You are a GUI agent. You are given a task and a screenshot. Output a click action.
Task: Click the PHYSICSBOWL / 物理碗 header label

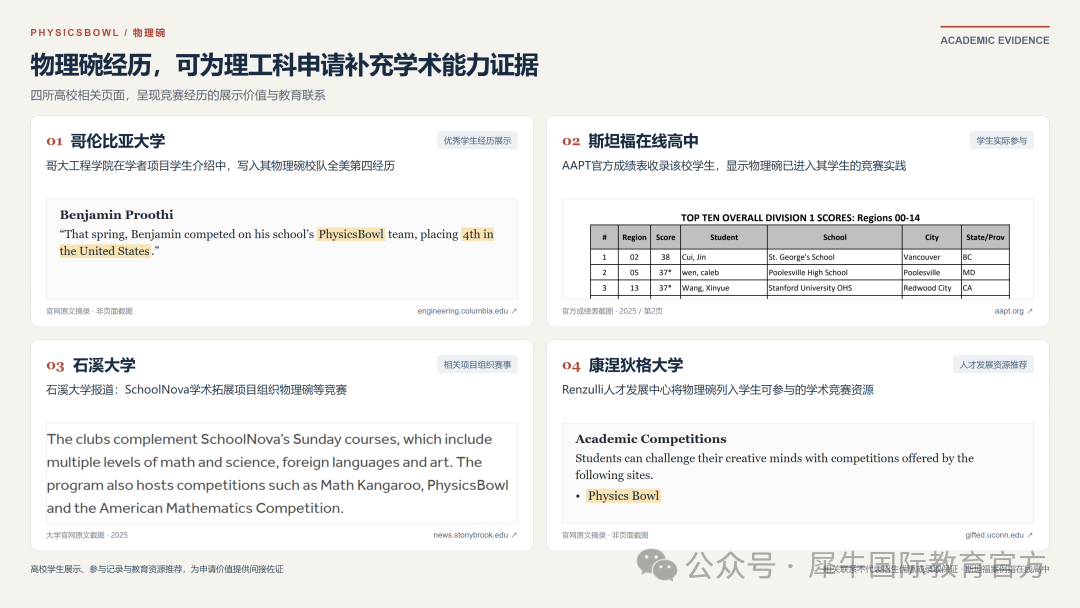point(98,32)
